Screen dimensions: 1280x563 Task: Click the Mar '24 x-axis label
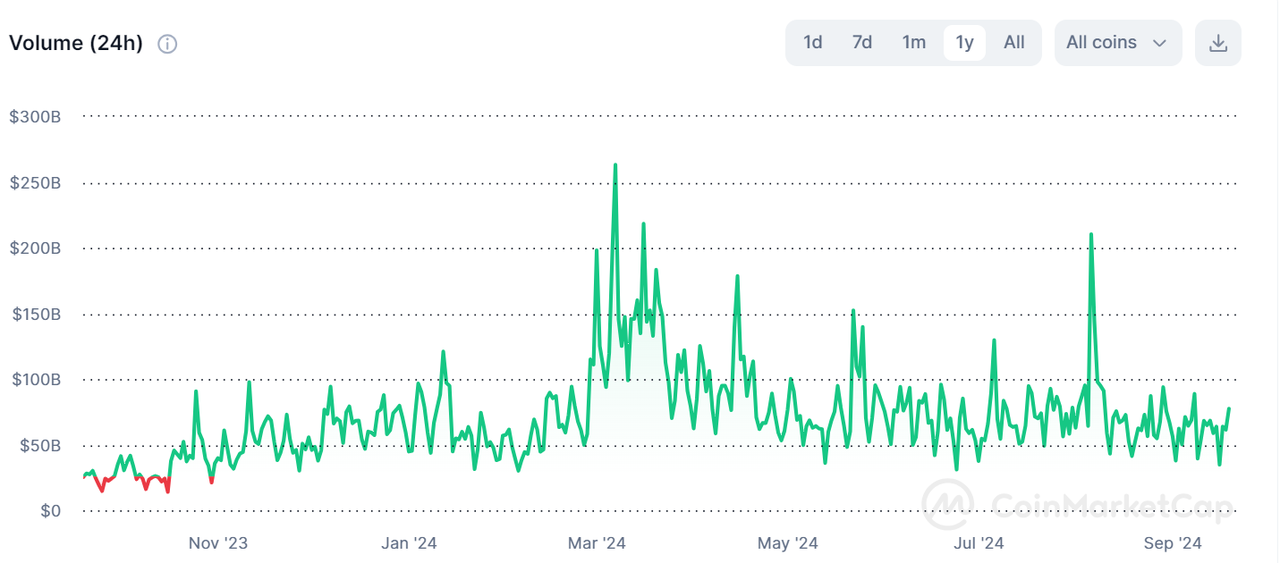click(597, 543)
